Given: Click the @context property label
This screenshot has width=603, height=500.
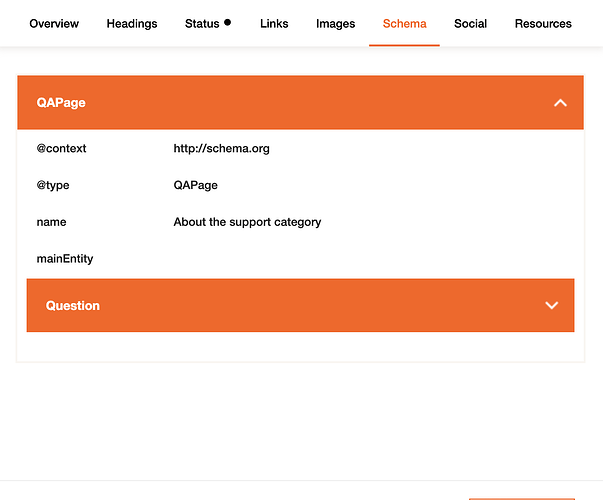Looking at the screenshot, I should coord(61,148).
